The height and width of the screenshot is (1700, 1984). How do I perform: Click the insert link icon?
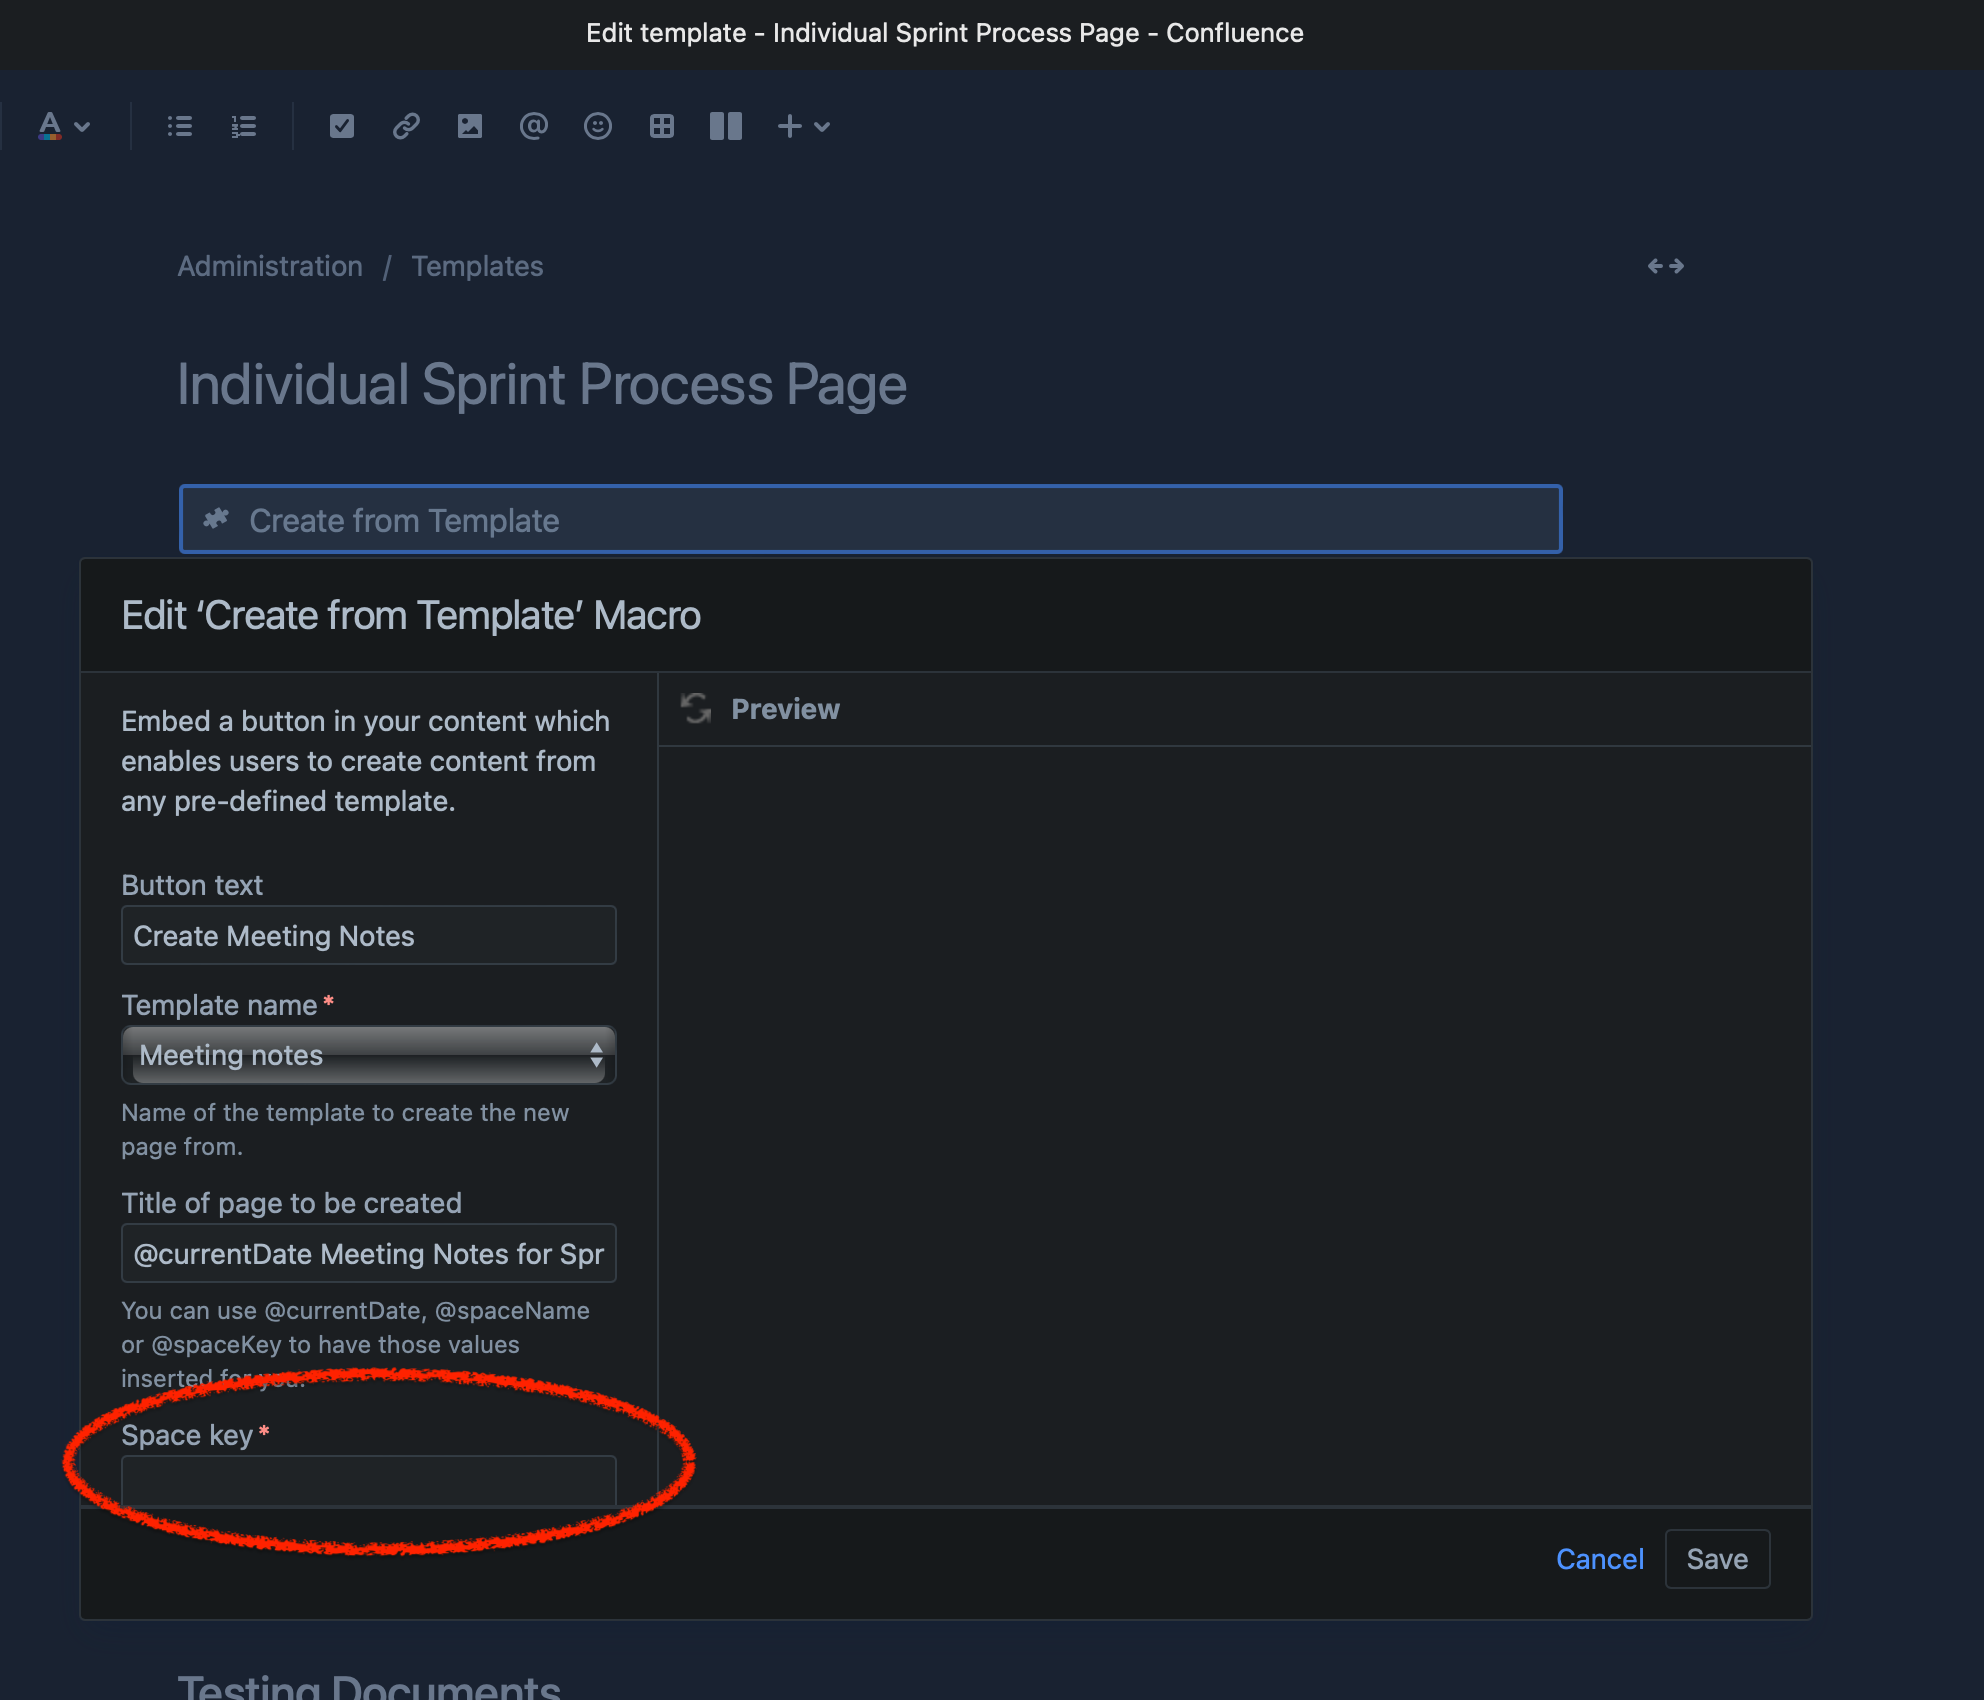(x=406, y=126)
